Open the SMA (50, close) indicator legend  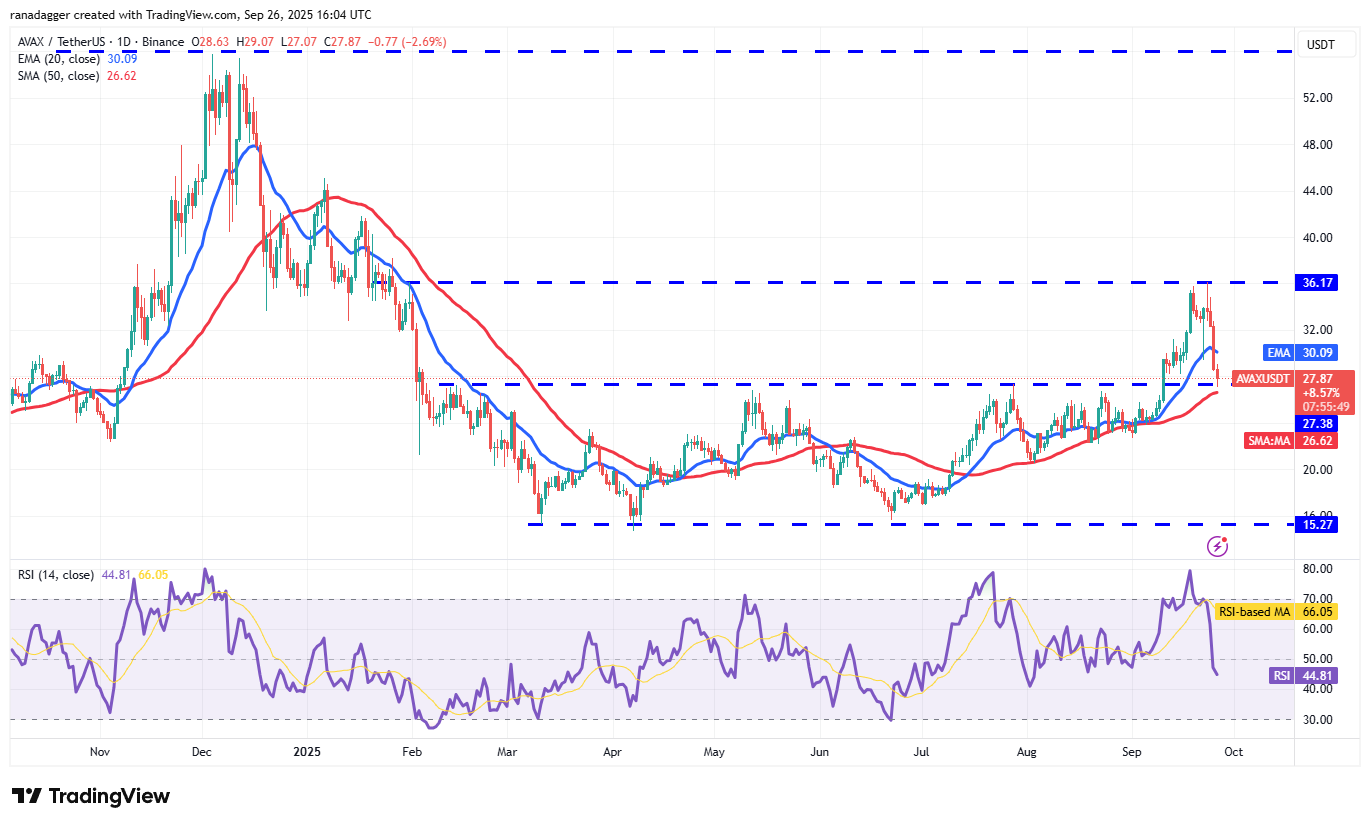[56, 76]
